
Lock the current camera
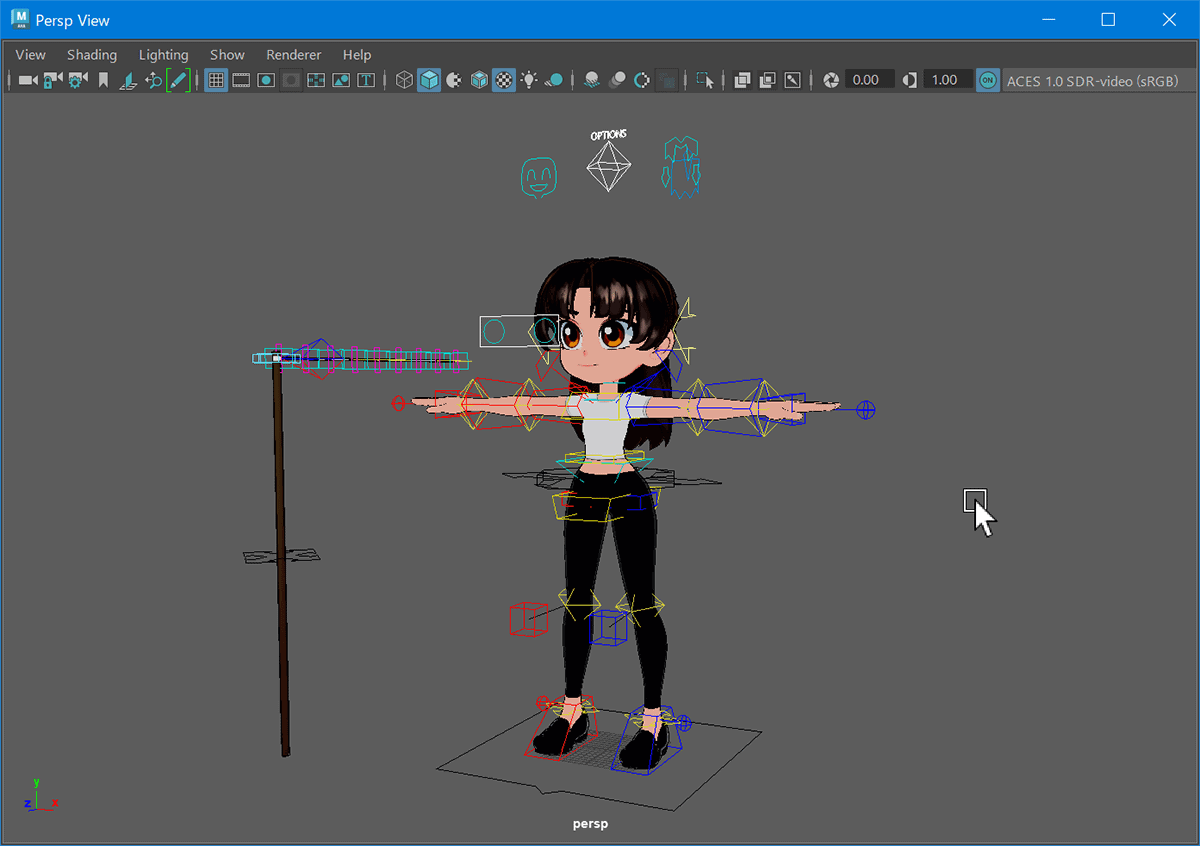(x=53, y=80)
